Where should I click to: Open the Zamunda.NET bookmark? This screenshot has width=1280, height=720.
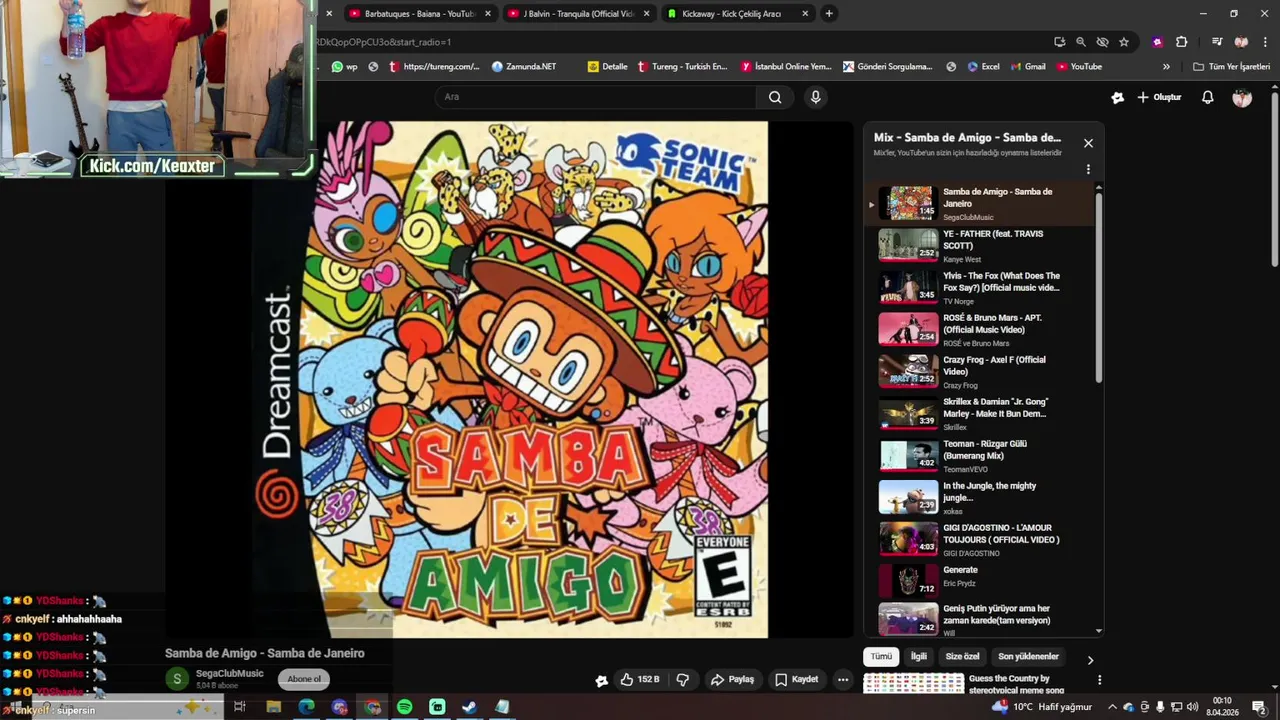pyautogui.click(x=524, y=67)
